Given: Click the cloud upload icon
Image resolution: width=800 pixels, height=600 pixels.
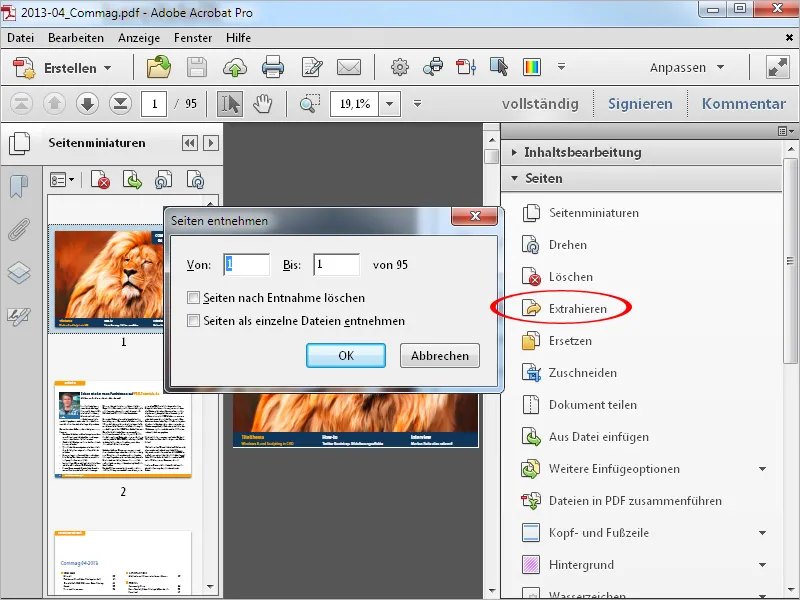Looking at the screenshot, I should (235, 67).
